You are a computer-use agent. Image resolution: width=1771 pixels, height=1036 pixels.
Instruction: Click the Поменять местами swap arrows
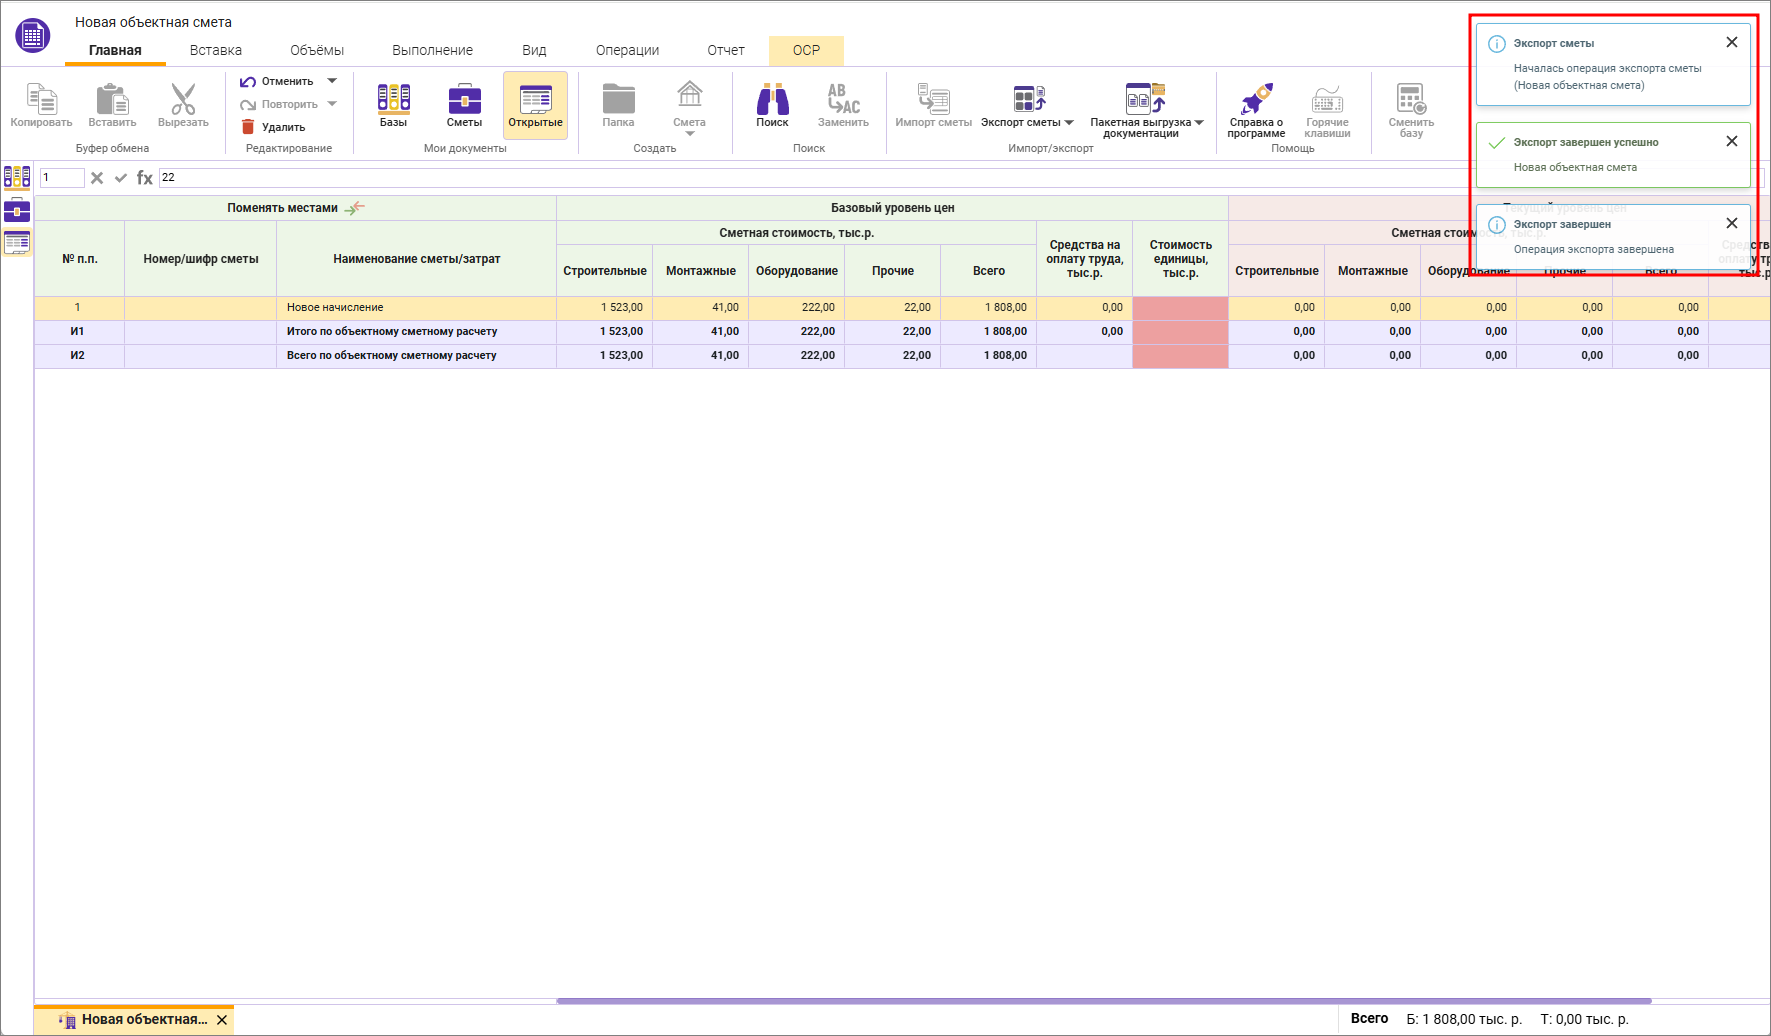(x=355, y=208)
